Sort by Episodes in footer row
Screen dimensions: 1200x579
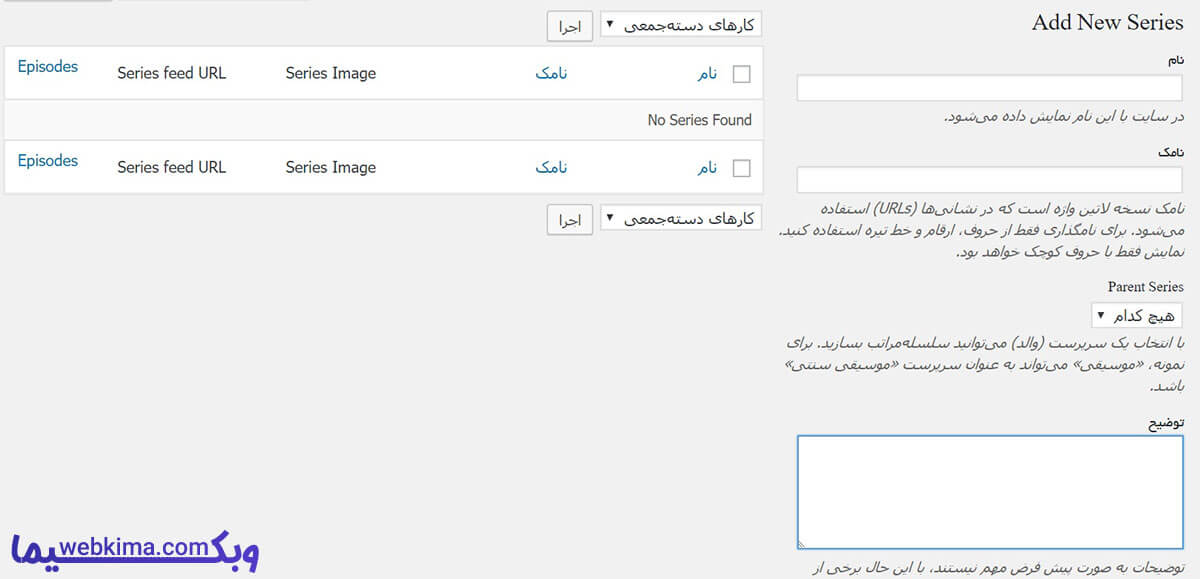48,161
